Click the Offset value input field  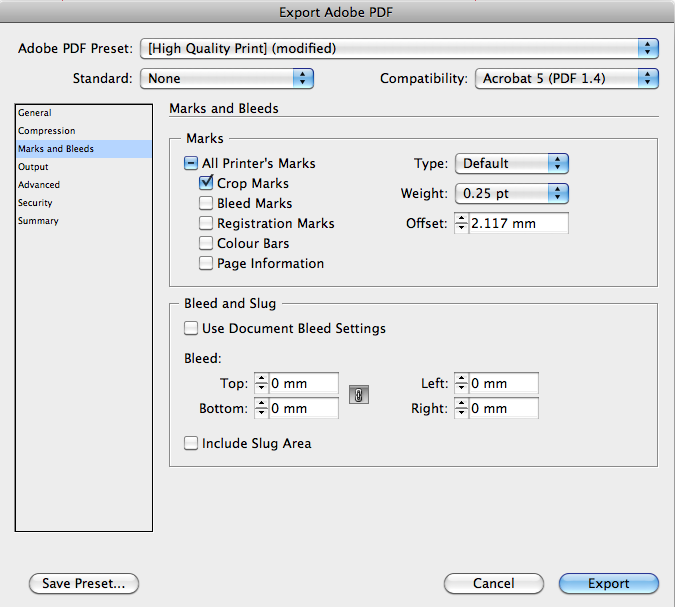click(518, 223)
